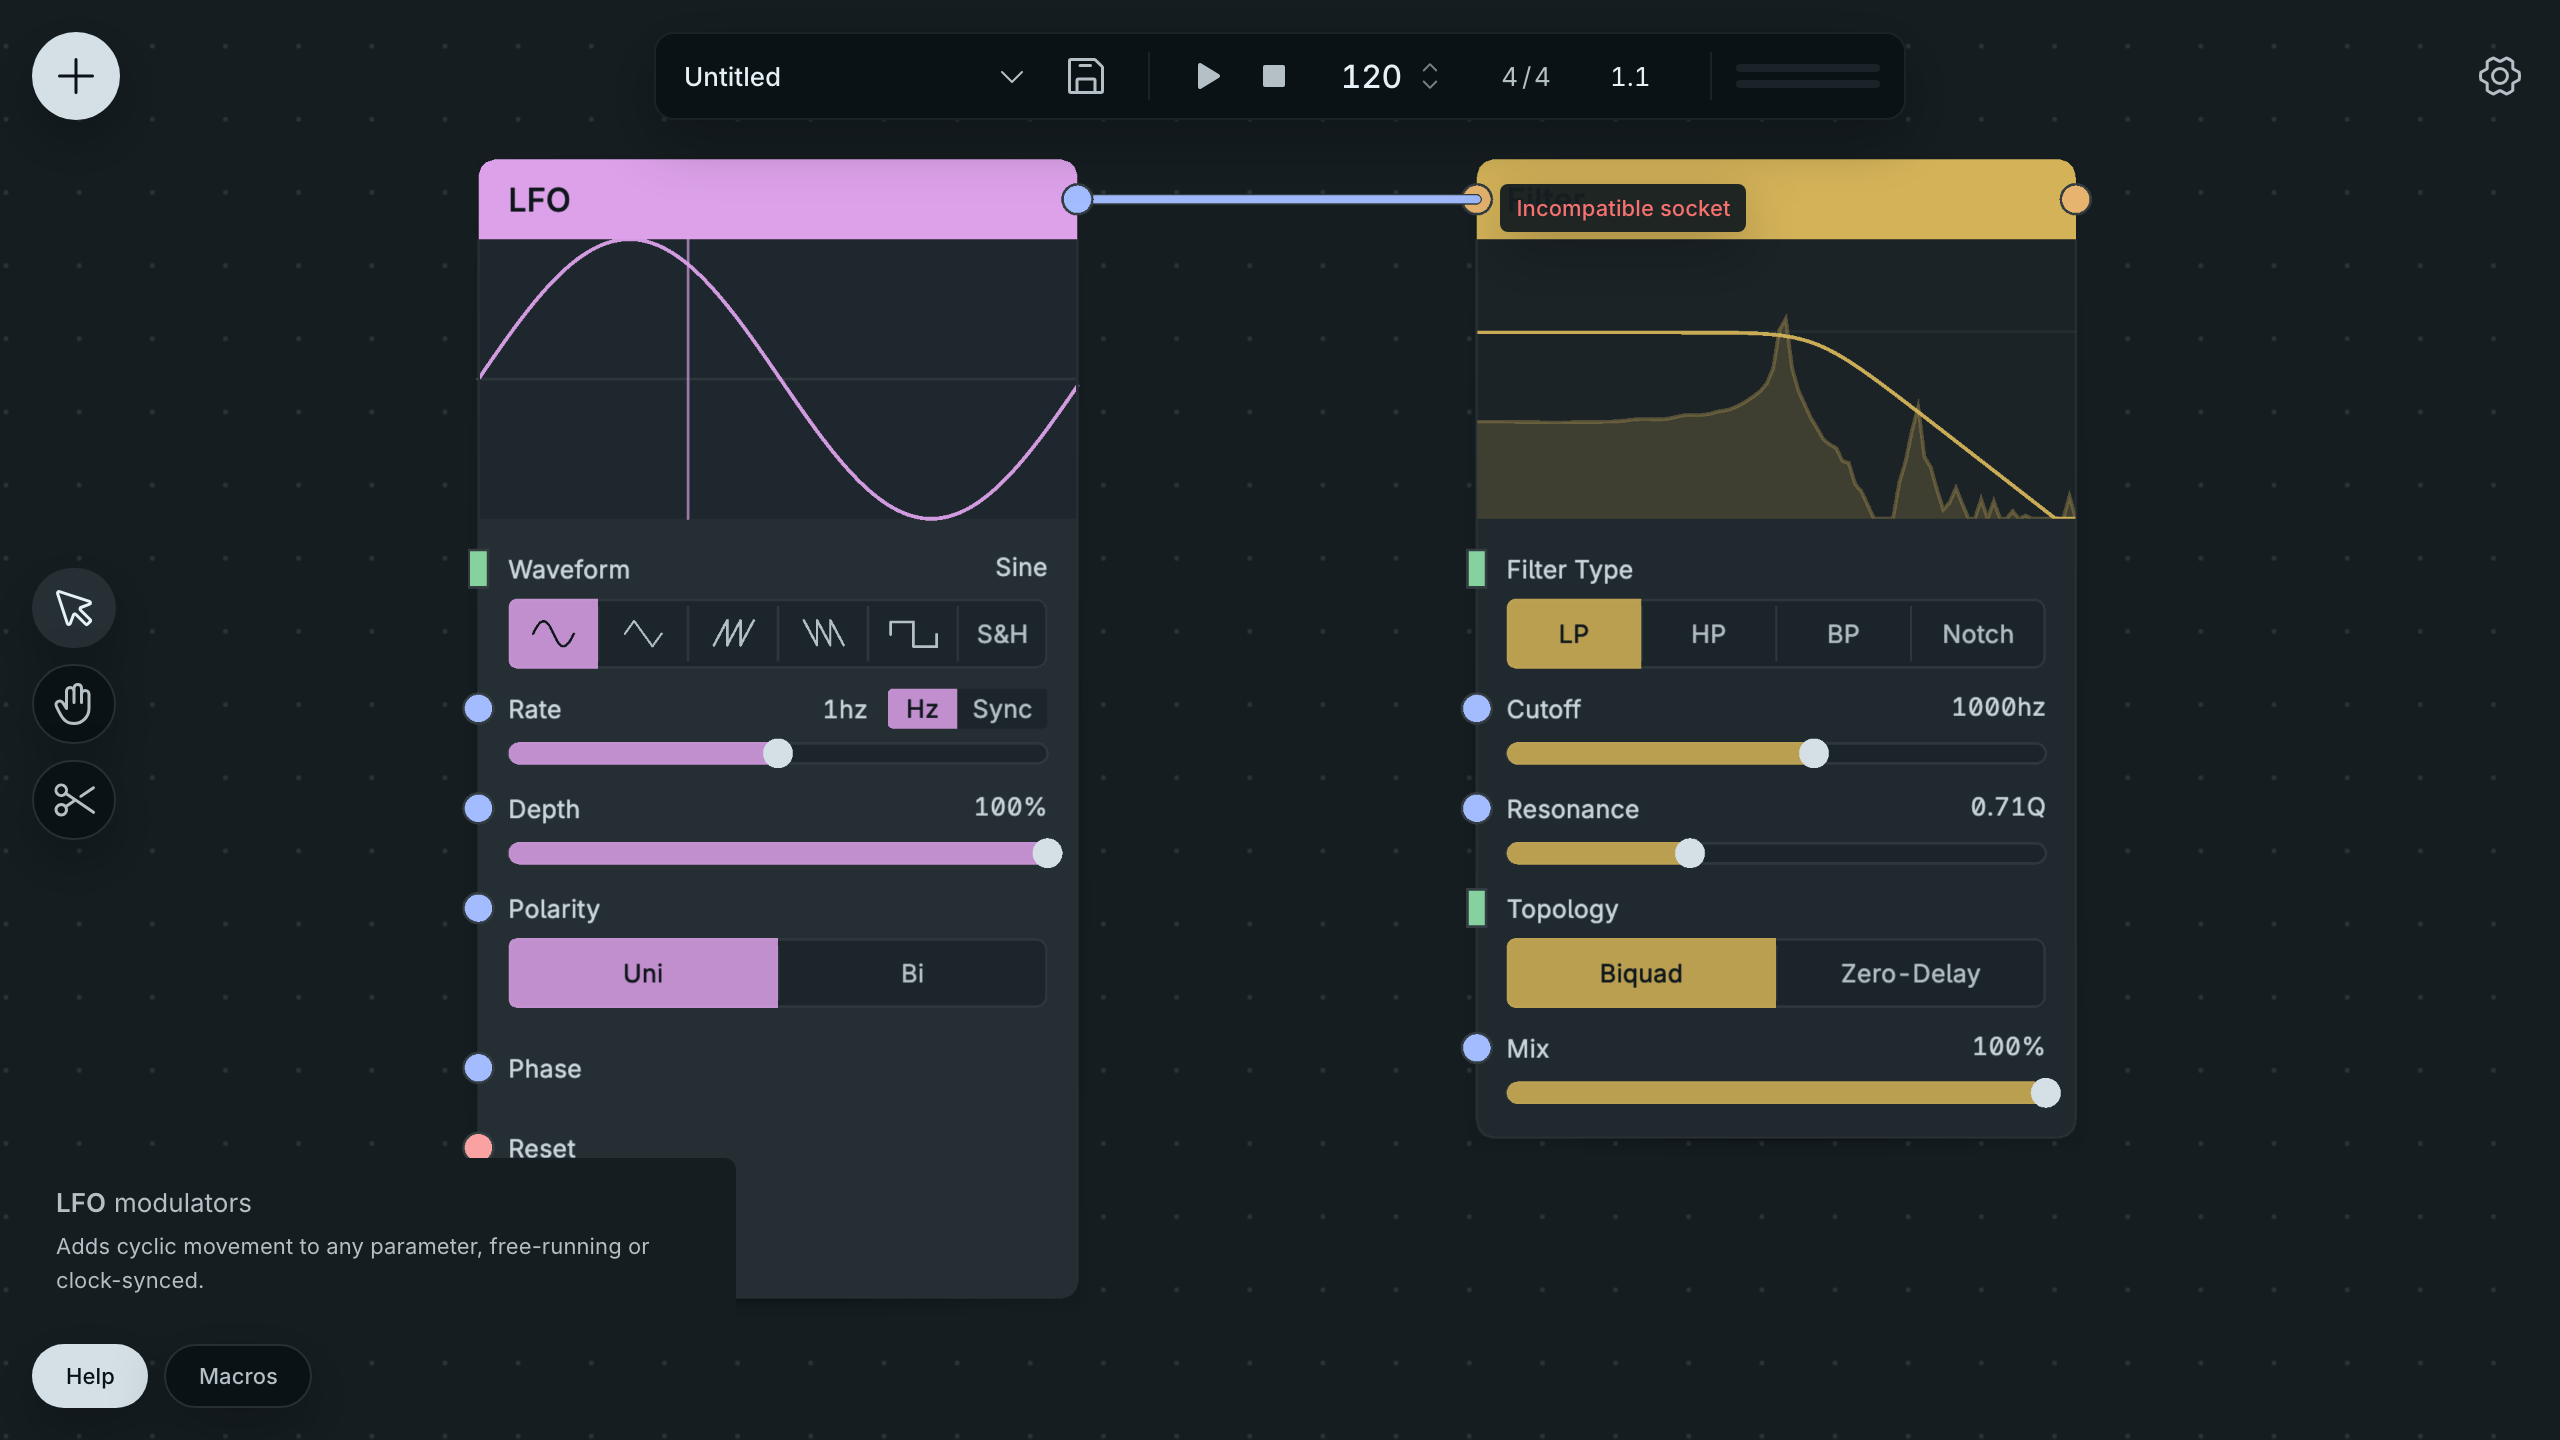2560x1440 pixels.
Task: Select HP filter type
Action: [x=1708, y=633]
